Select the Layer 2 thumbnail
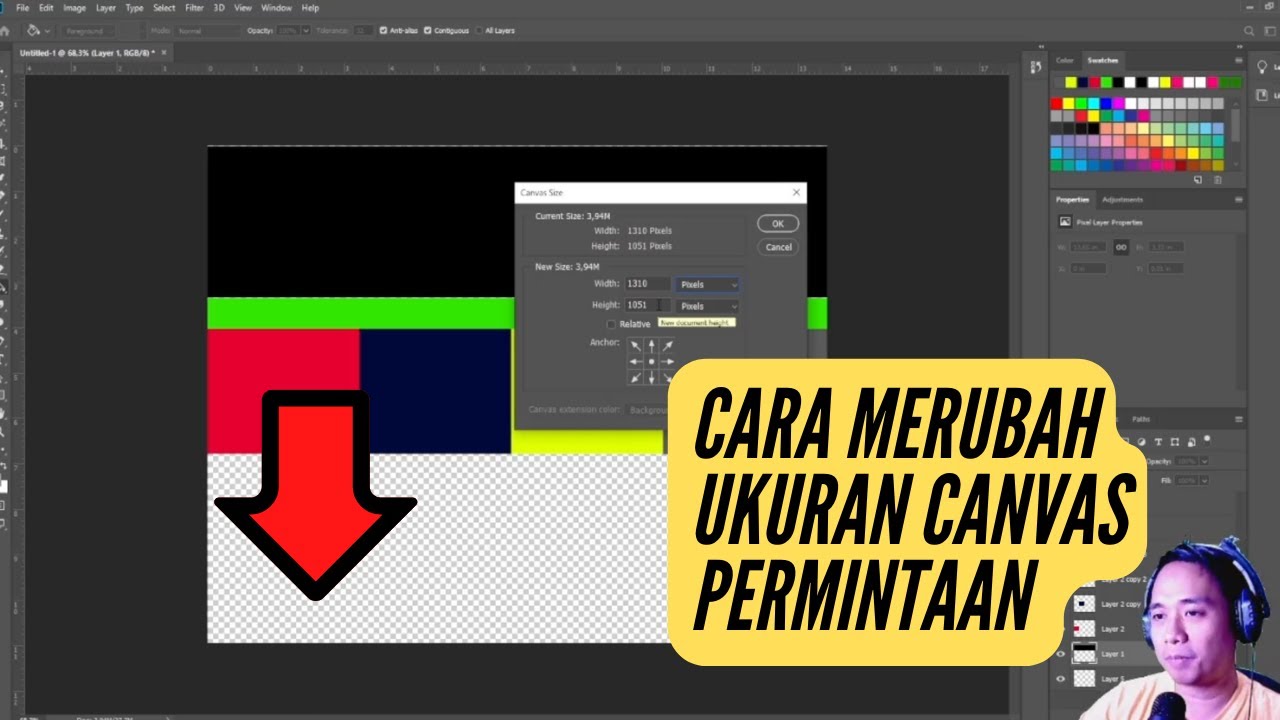The image size is (1280, 720). coord(1084,629)
